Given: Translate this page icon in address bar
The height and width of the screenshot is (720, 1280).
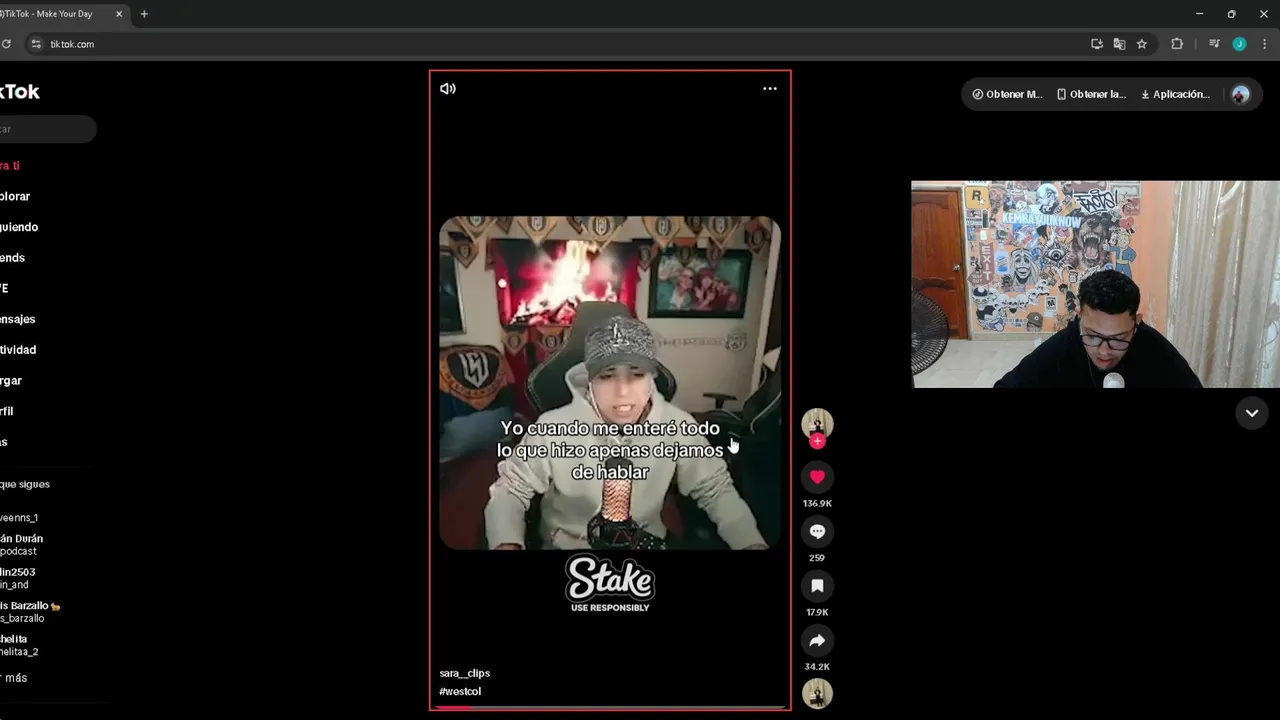Looking at the screenshot, I should click(x=1119, y=44).
